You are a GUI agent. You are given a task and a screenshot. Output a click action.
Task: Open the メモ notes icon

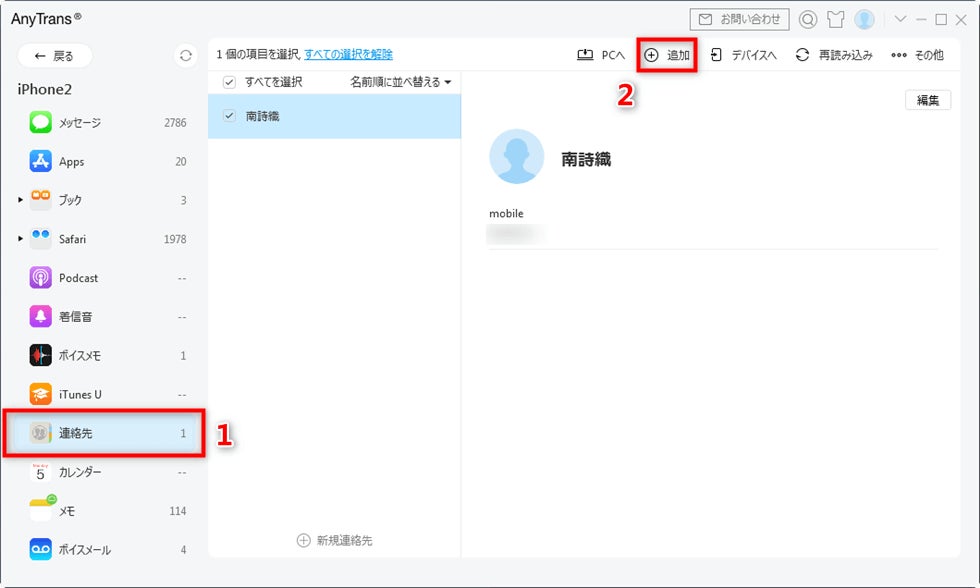pos(42,509)
